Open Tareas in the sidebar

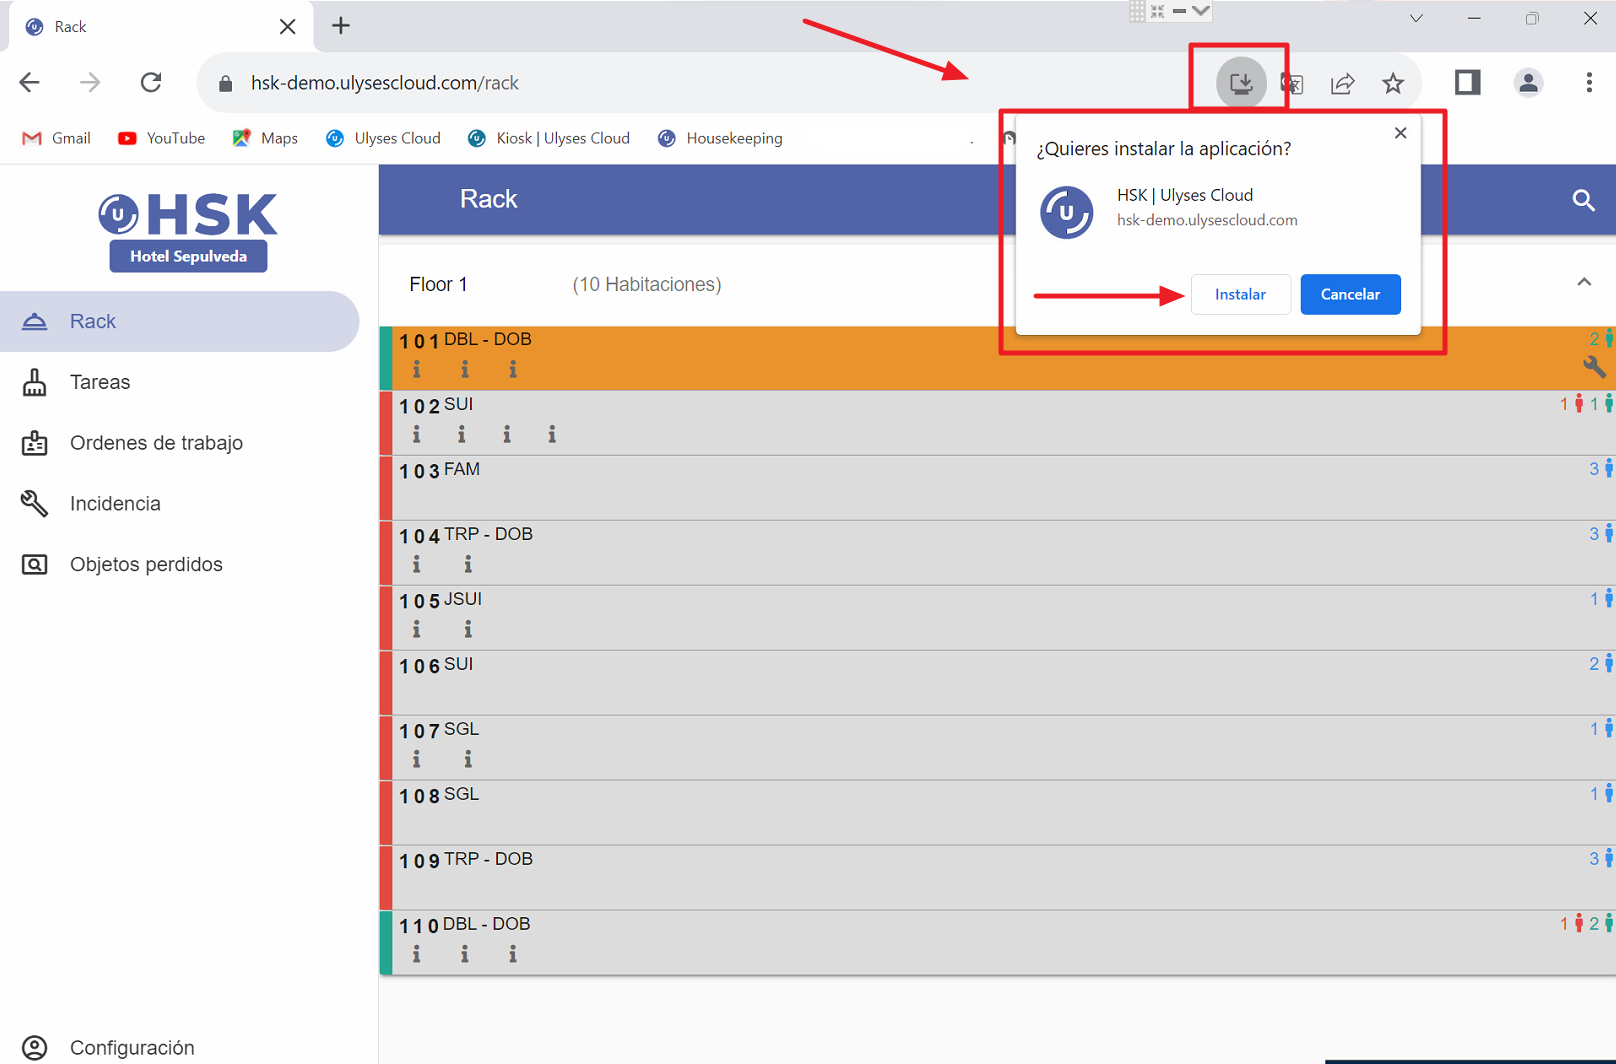click(100, 382)
